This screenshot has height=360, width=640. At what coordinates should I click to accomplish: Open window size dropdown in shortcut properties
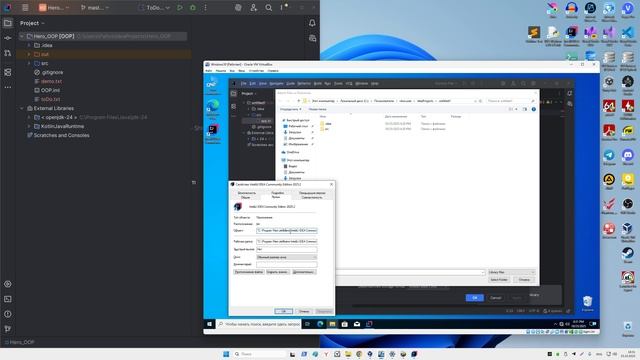pos(287,257)
